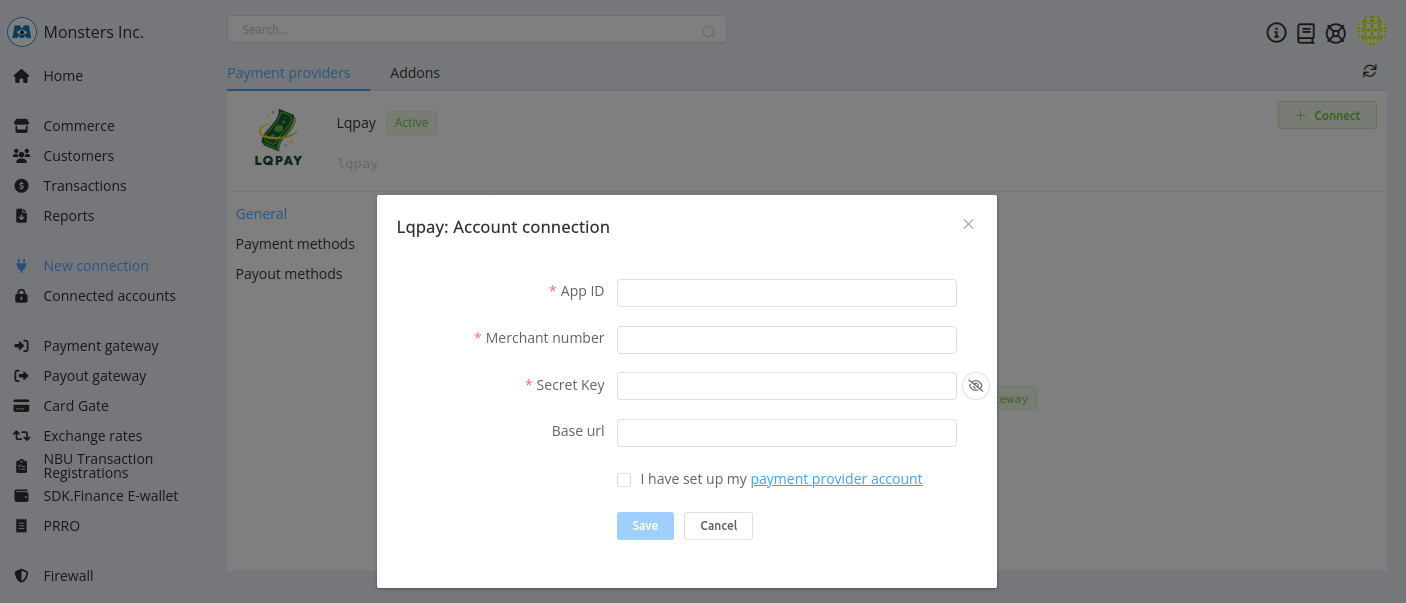Screen dimensions: 1406x603
Task: Select the Payment providers tab
Action: [x=288, y=73]
